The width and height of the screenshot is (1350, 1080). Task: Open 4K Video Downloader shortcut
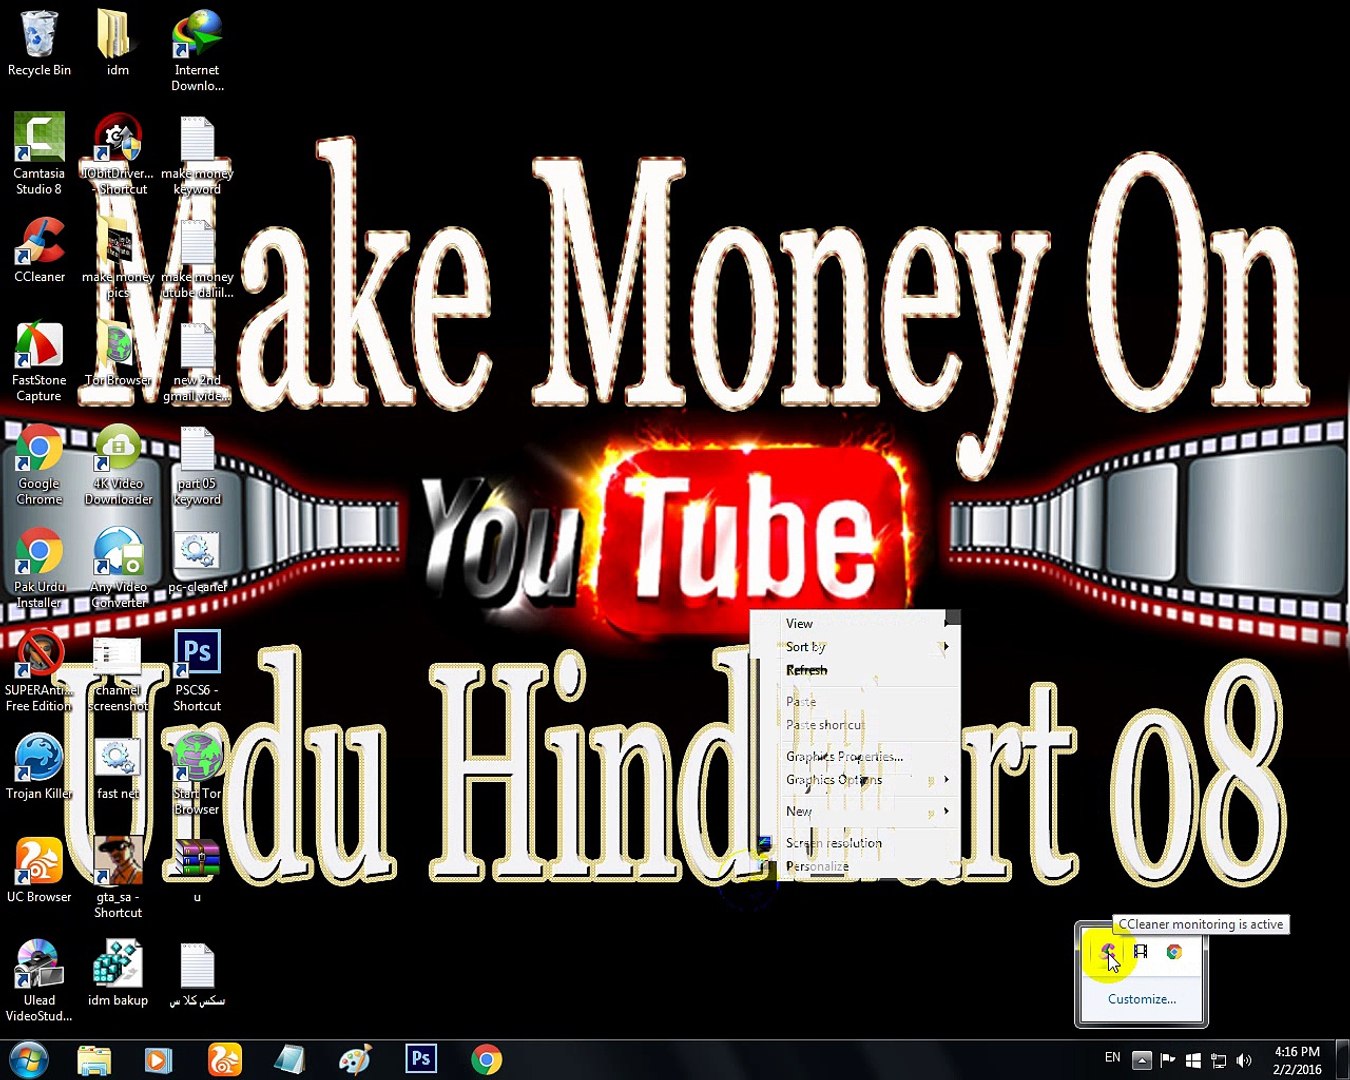point(118,465)
